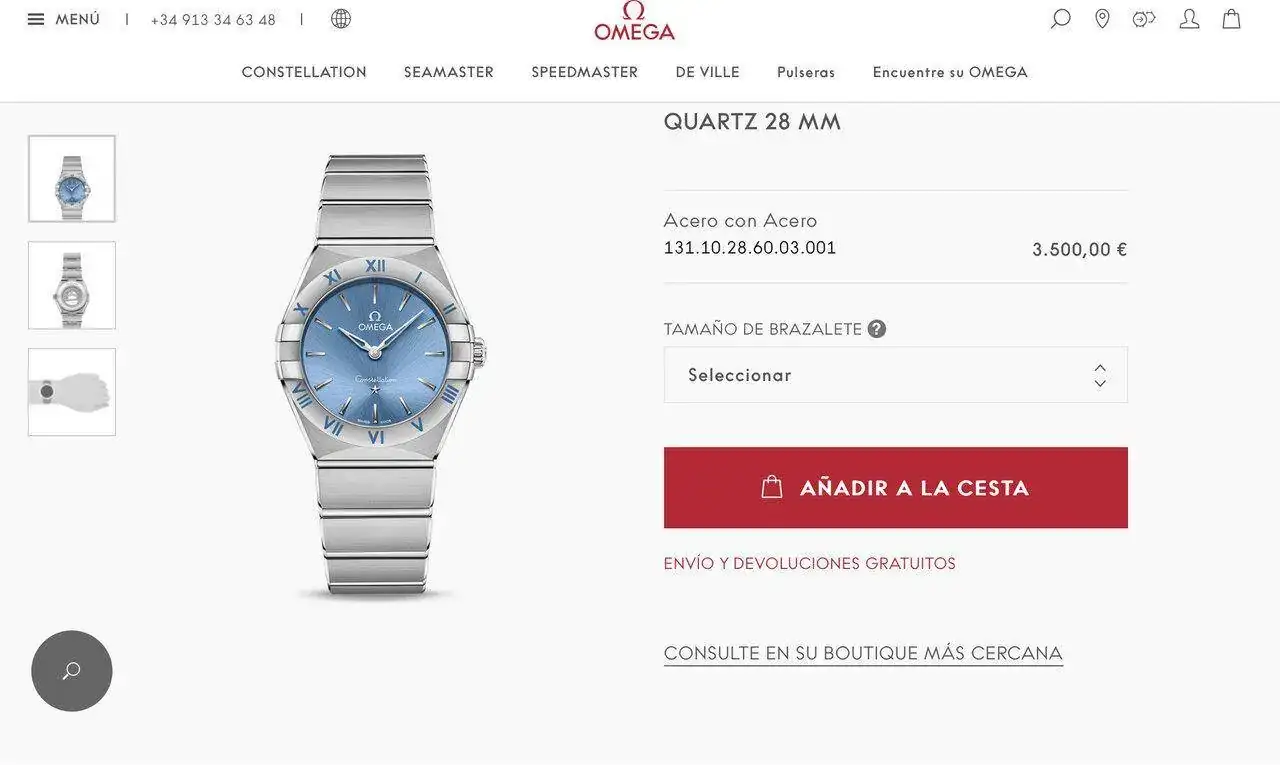Click the bracelet size help question mark
This screenshot has height=765, width=1280.
pos(877,329)
